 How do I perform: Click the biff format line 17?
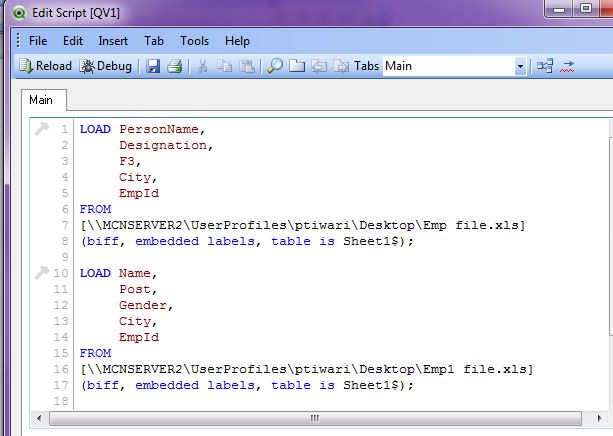coord(247,385)
